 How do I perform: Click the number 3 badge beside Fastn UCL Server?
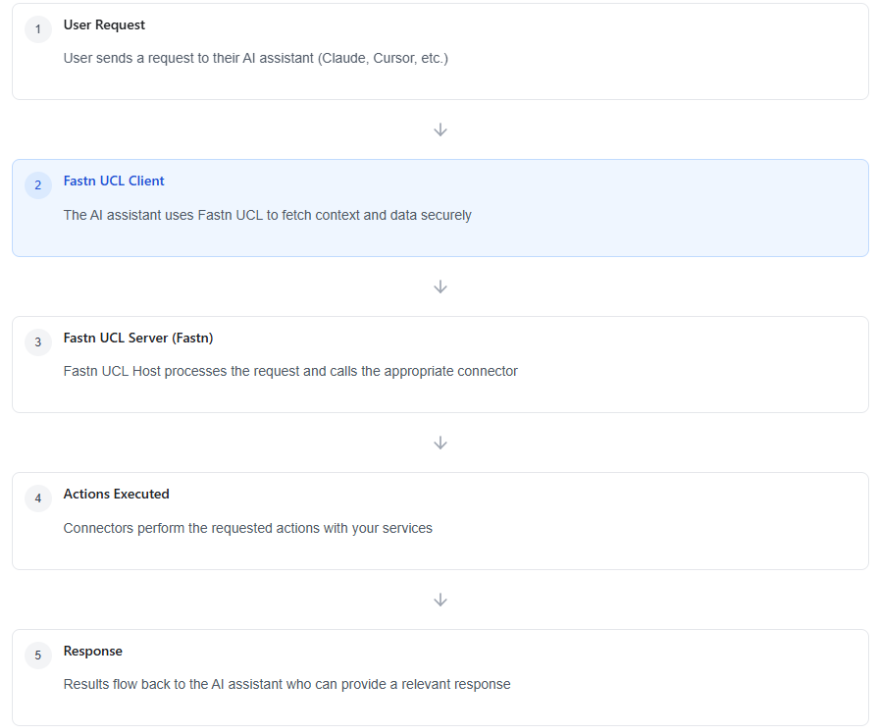(38, 342)
